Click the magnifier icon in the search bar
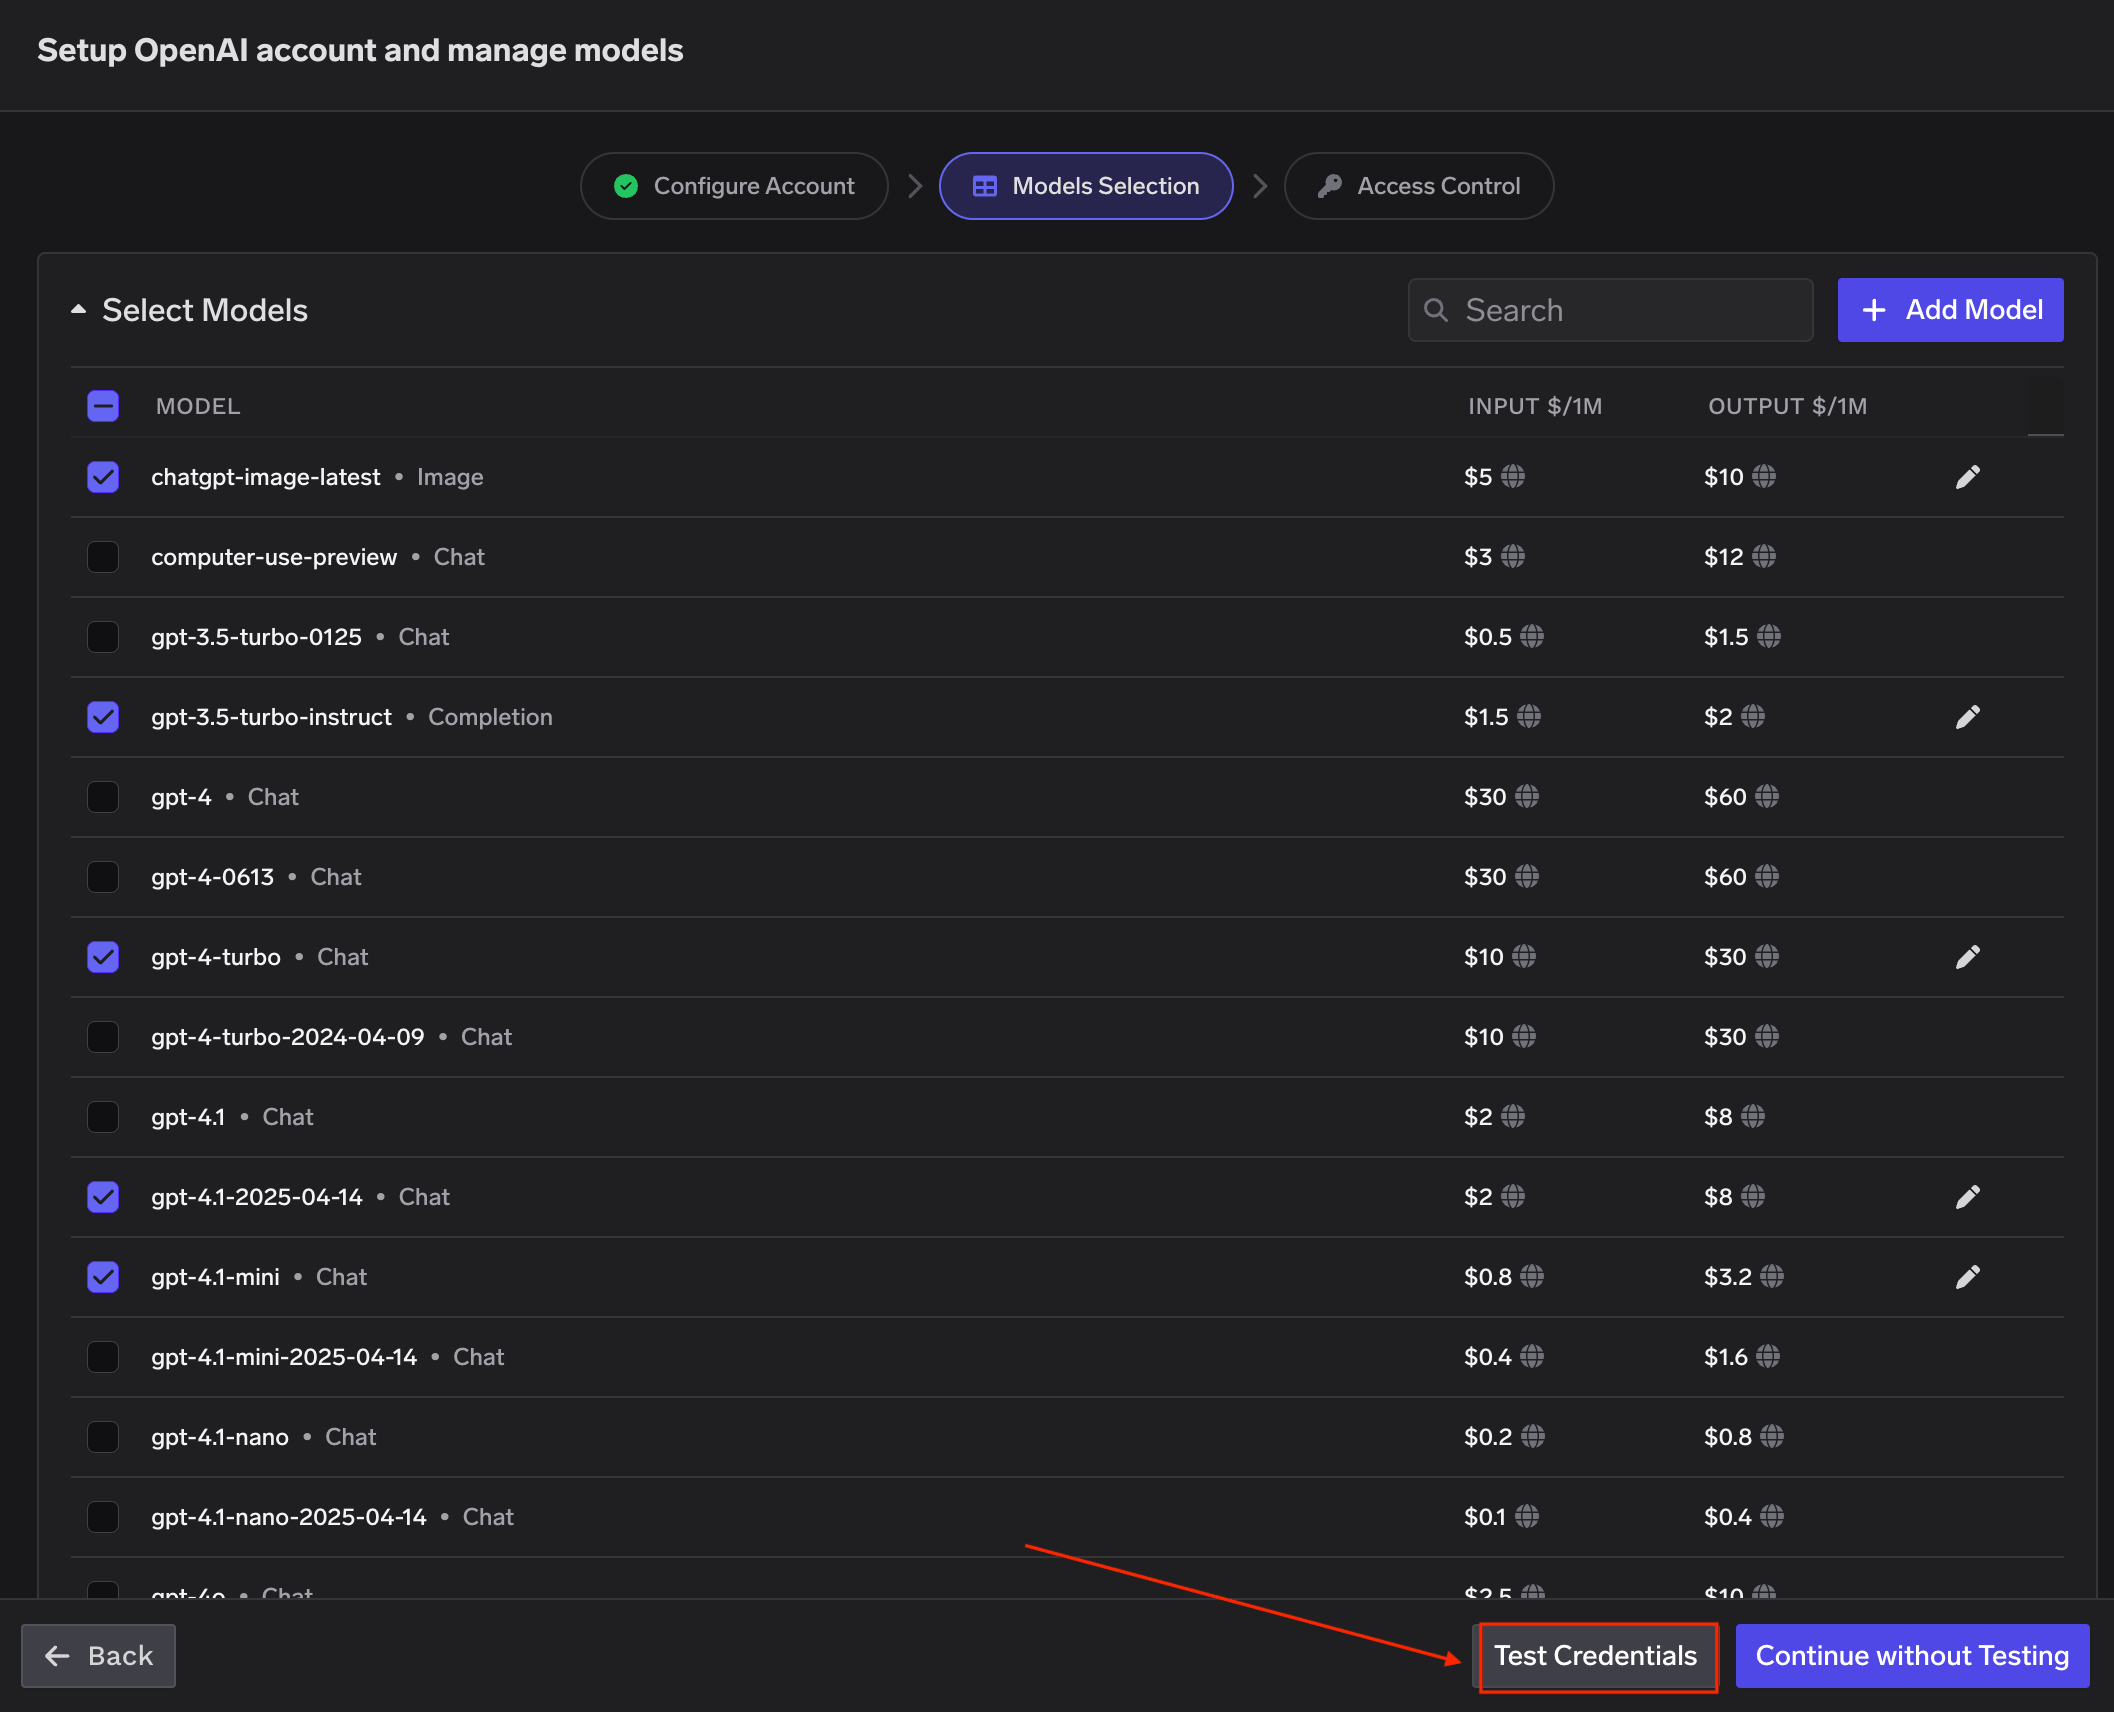 coord(1437,310)
